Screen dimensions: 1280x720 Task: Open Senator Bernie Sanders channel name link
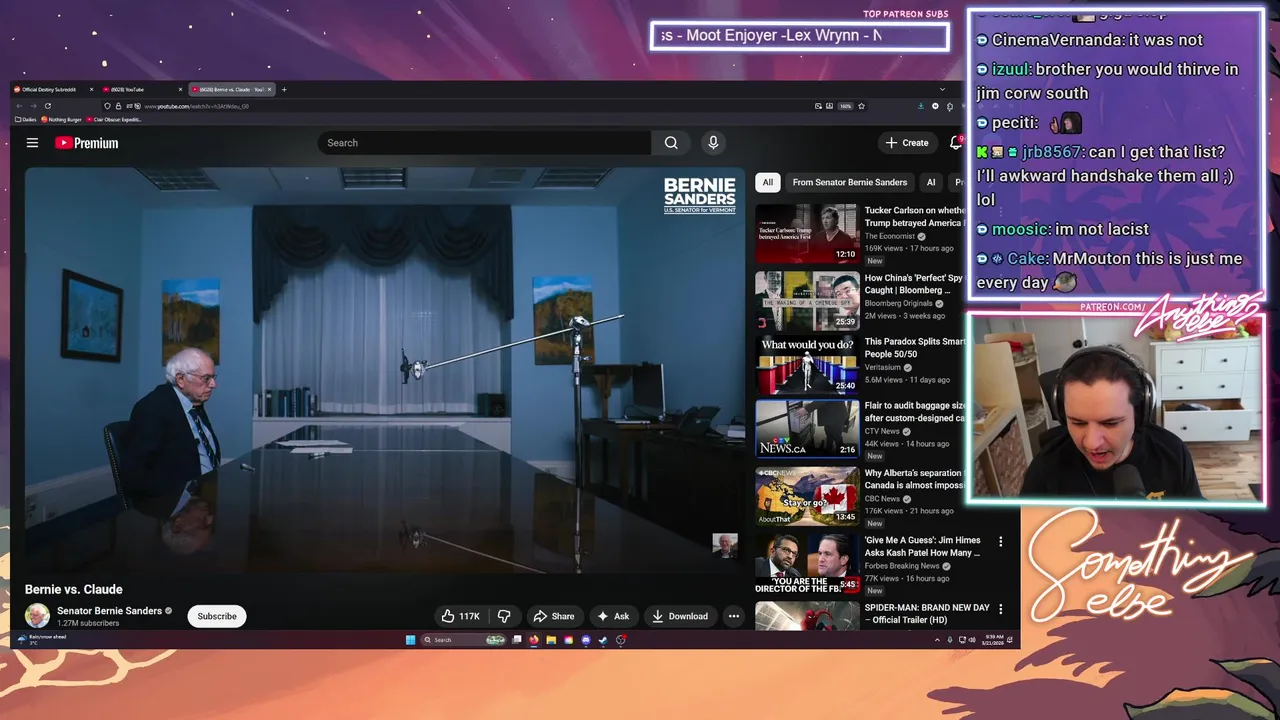tap(109, 611)
